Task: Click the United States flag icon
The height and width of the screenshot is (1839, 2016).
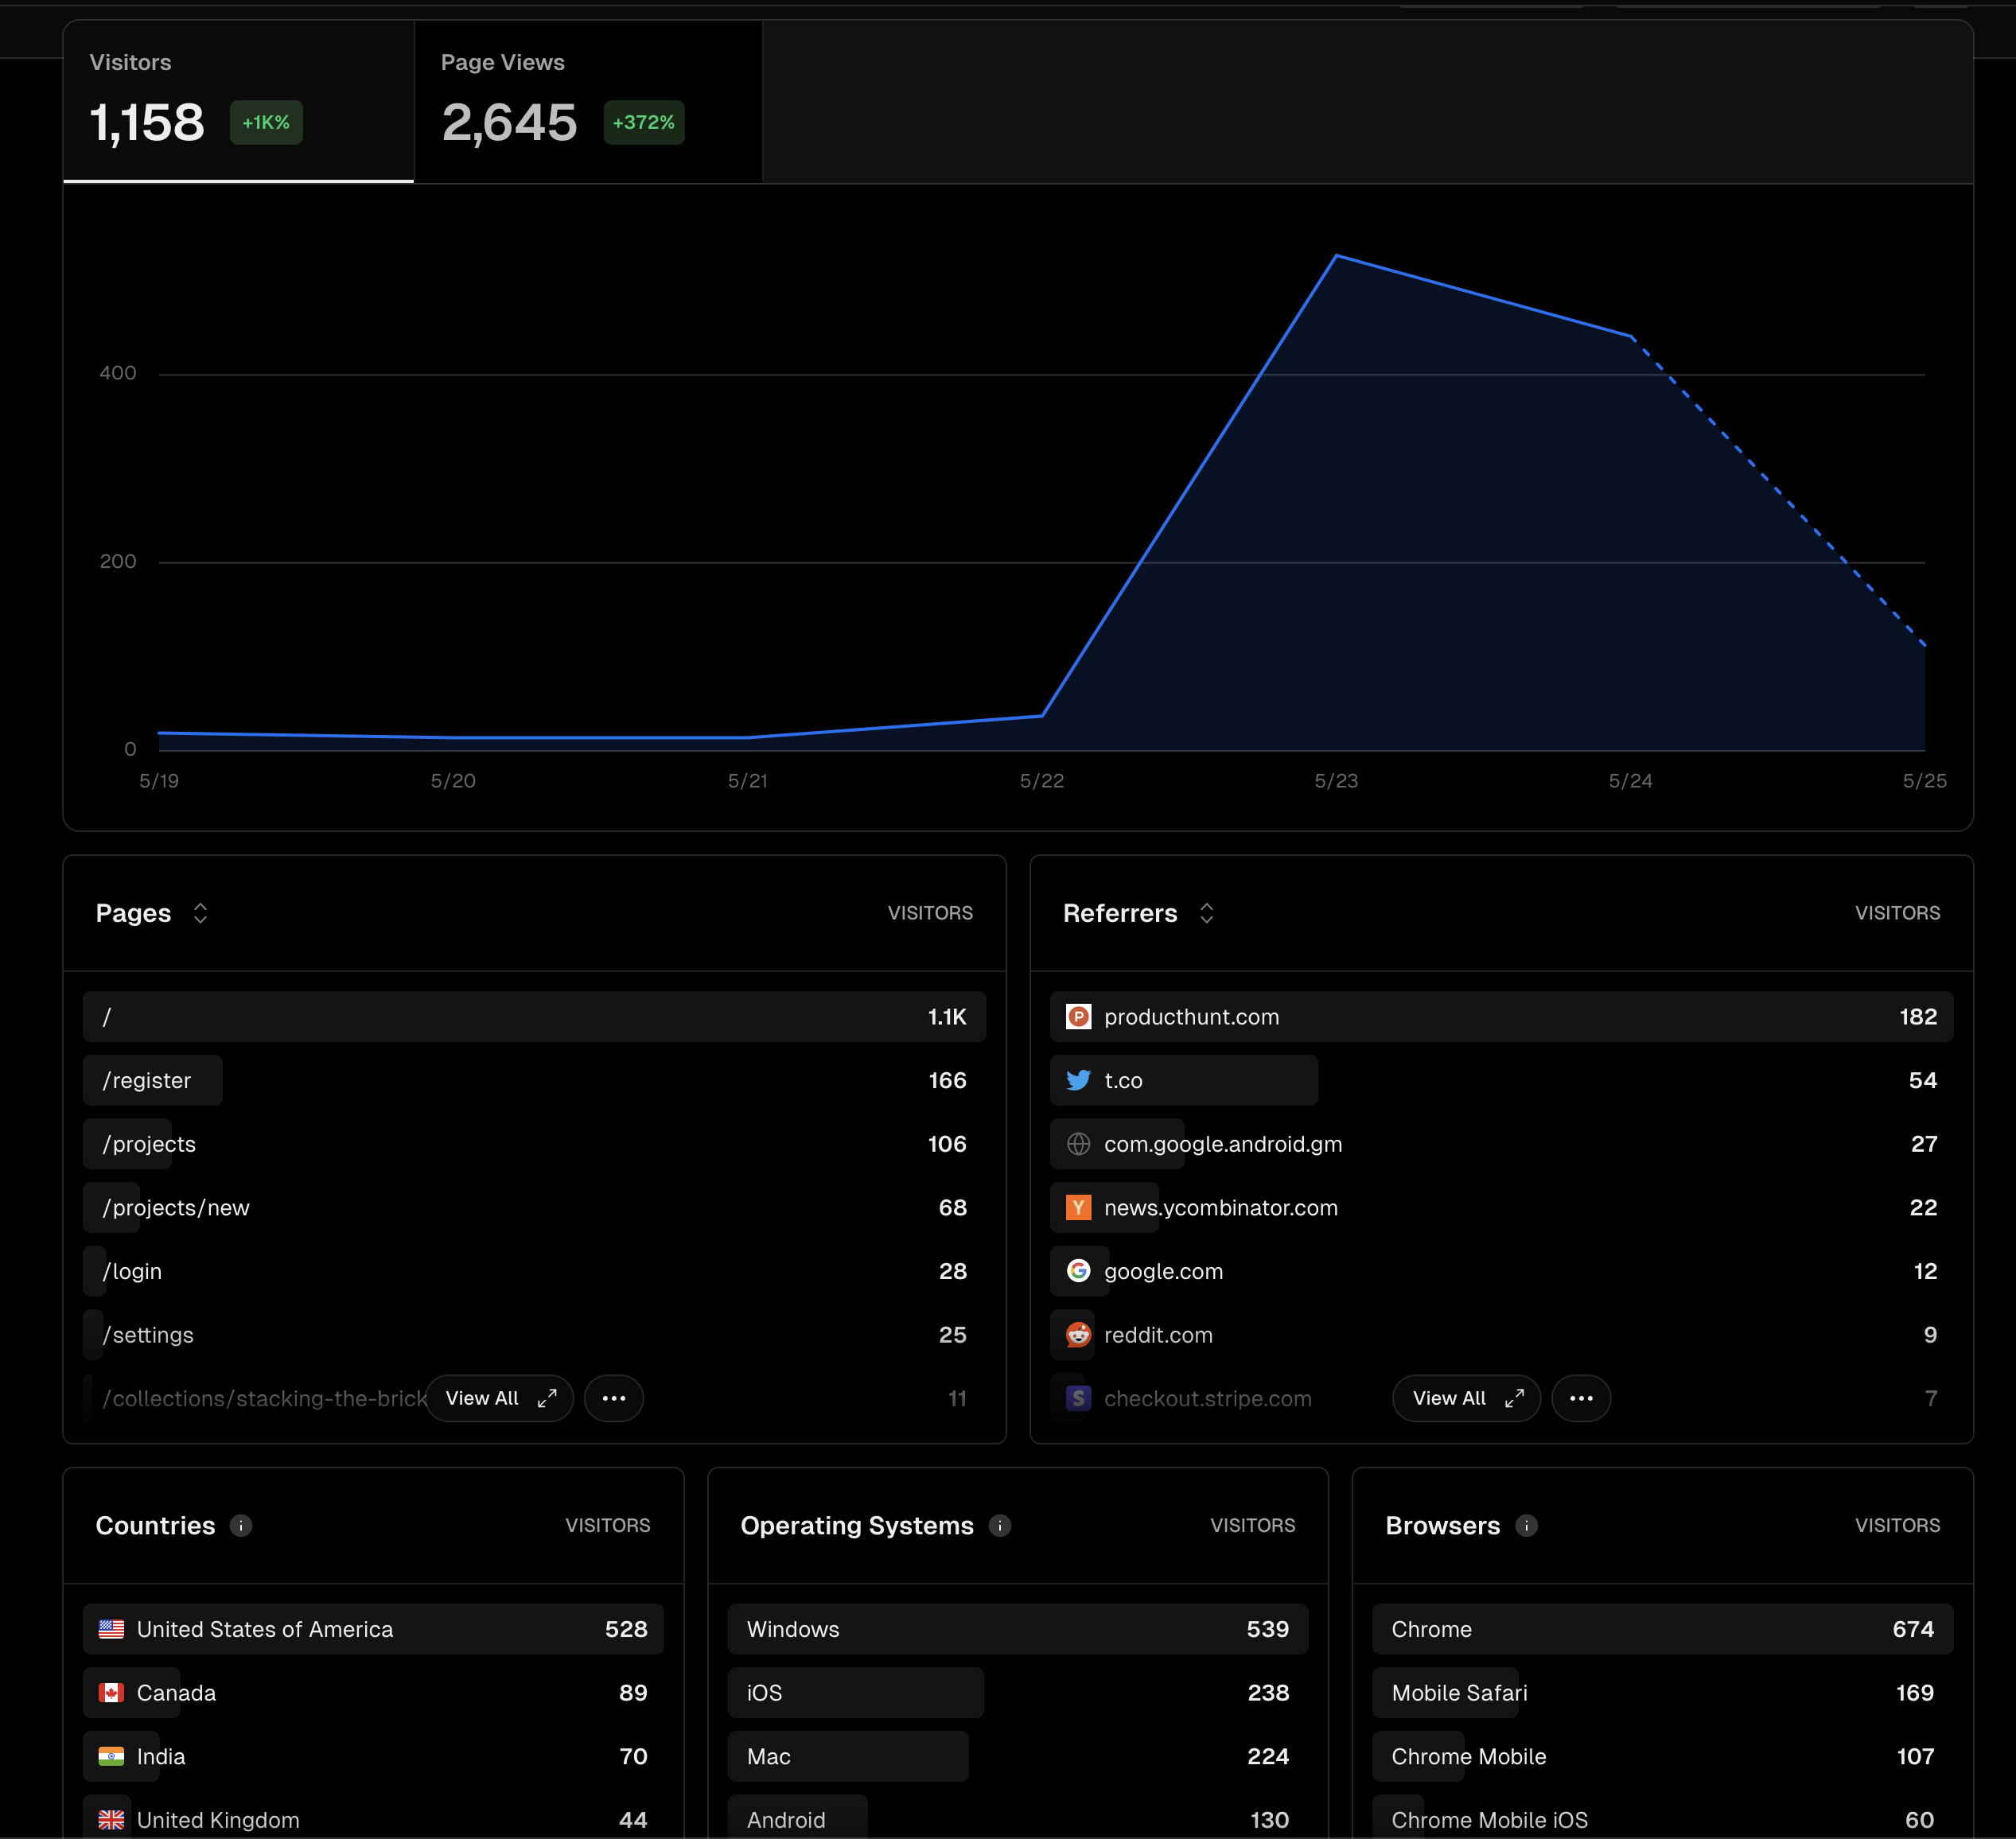Action: pos(111,1629)
